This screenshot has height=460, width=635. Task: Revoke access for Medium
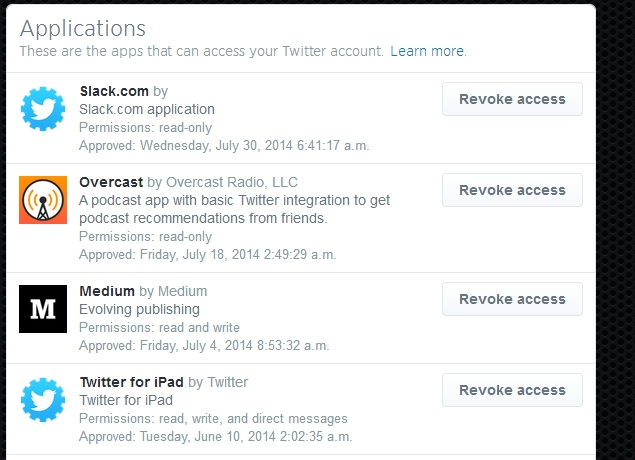tap(512, 299)
